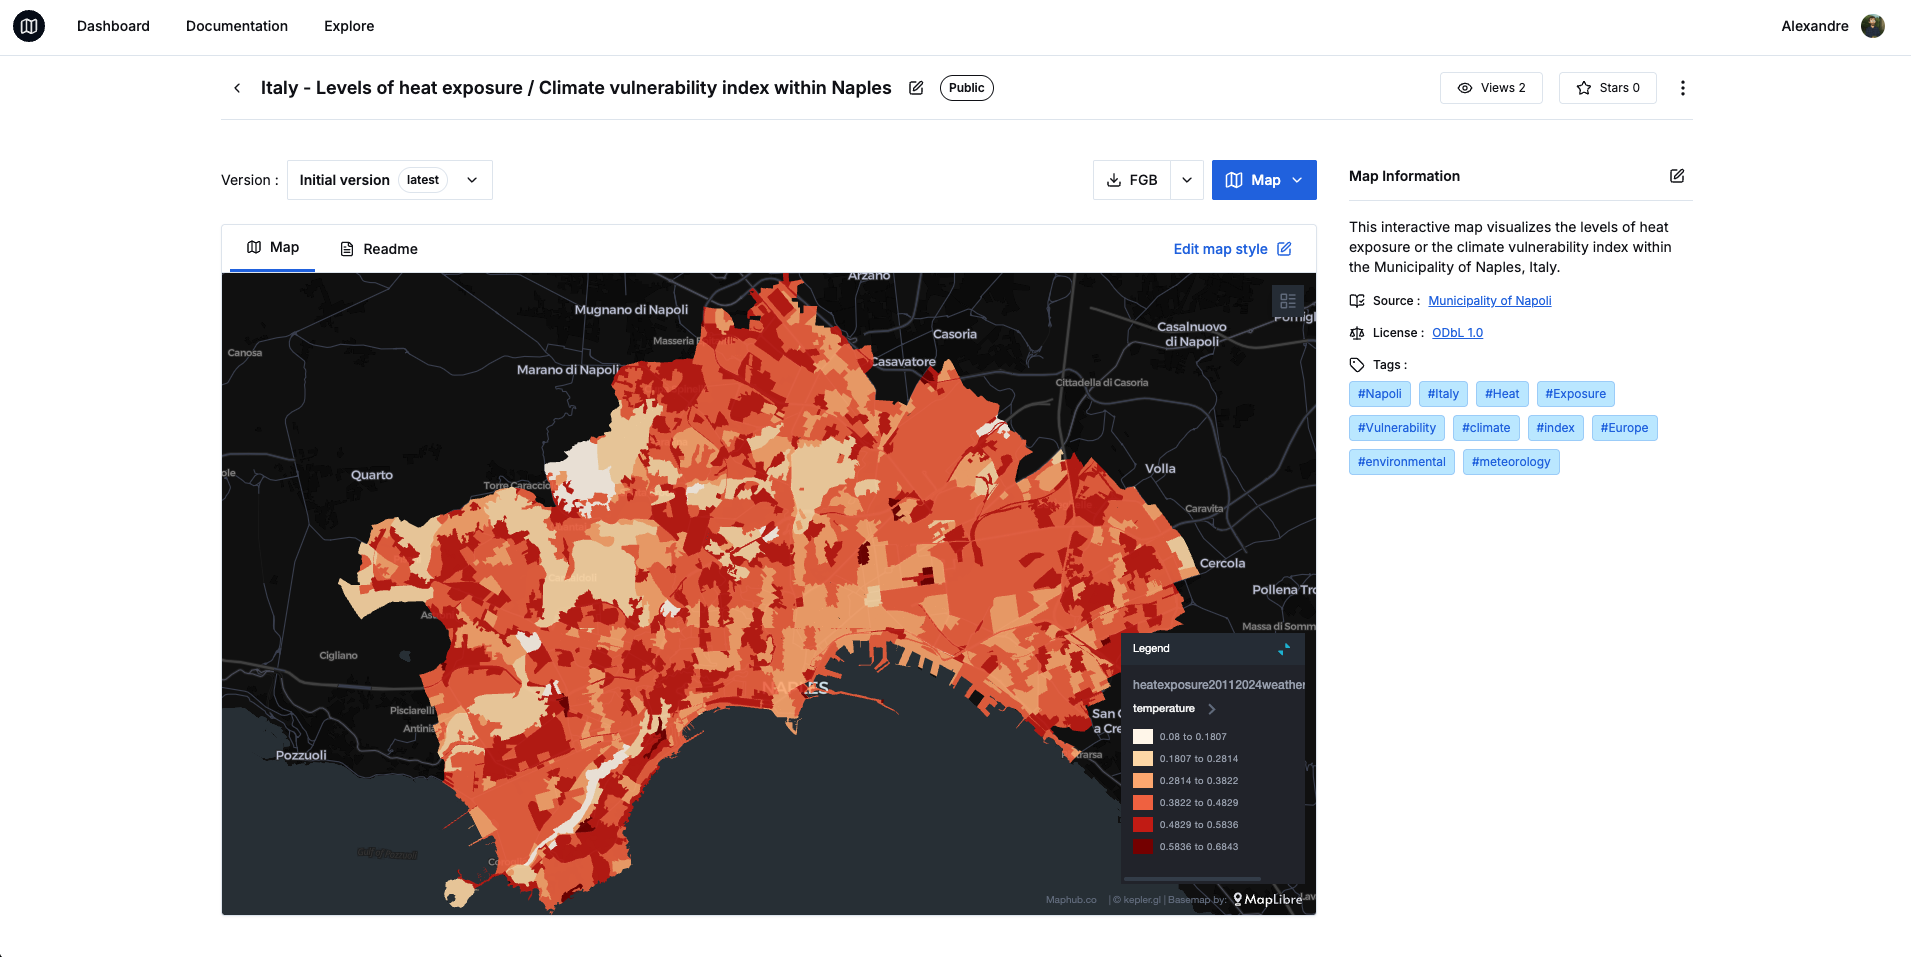
Task: Click the 0.2814 to 0.3822 color swatch
Action: [x=1143, y=781]
